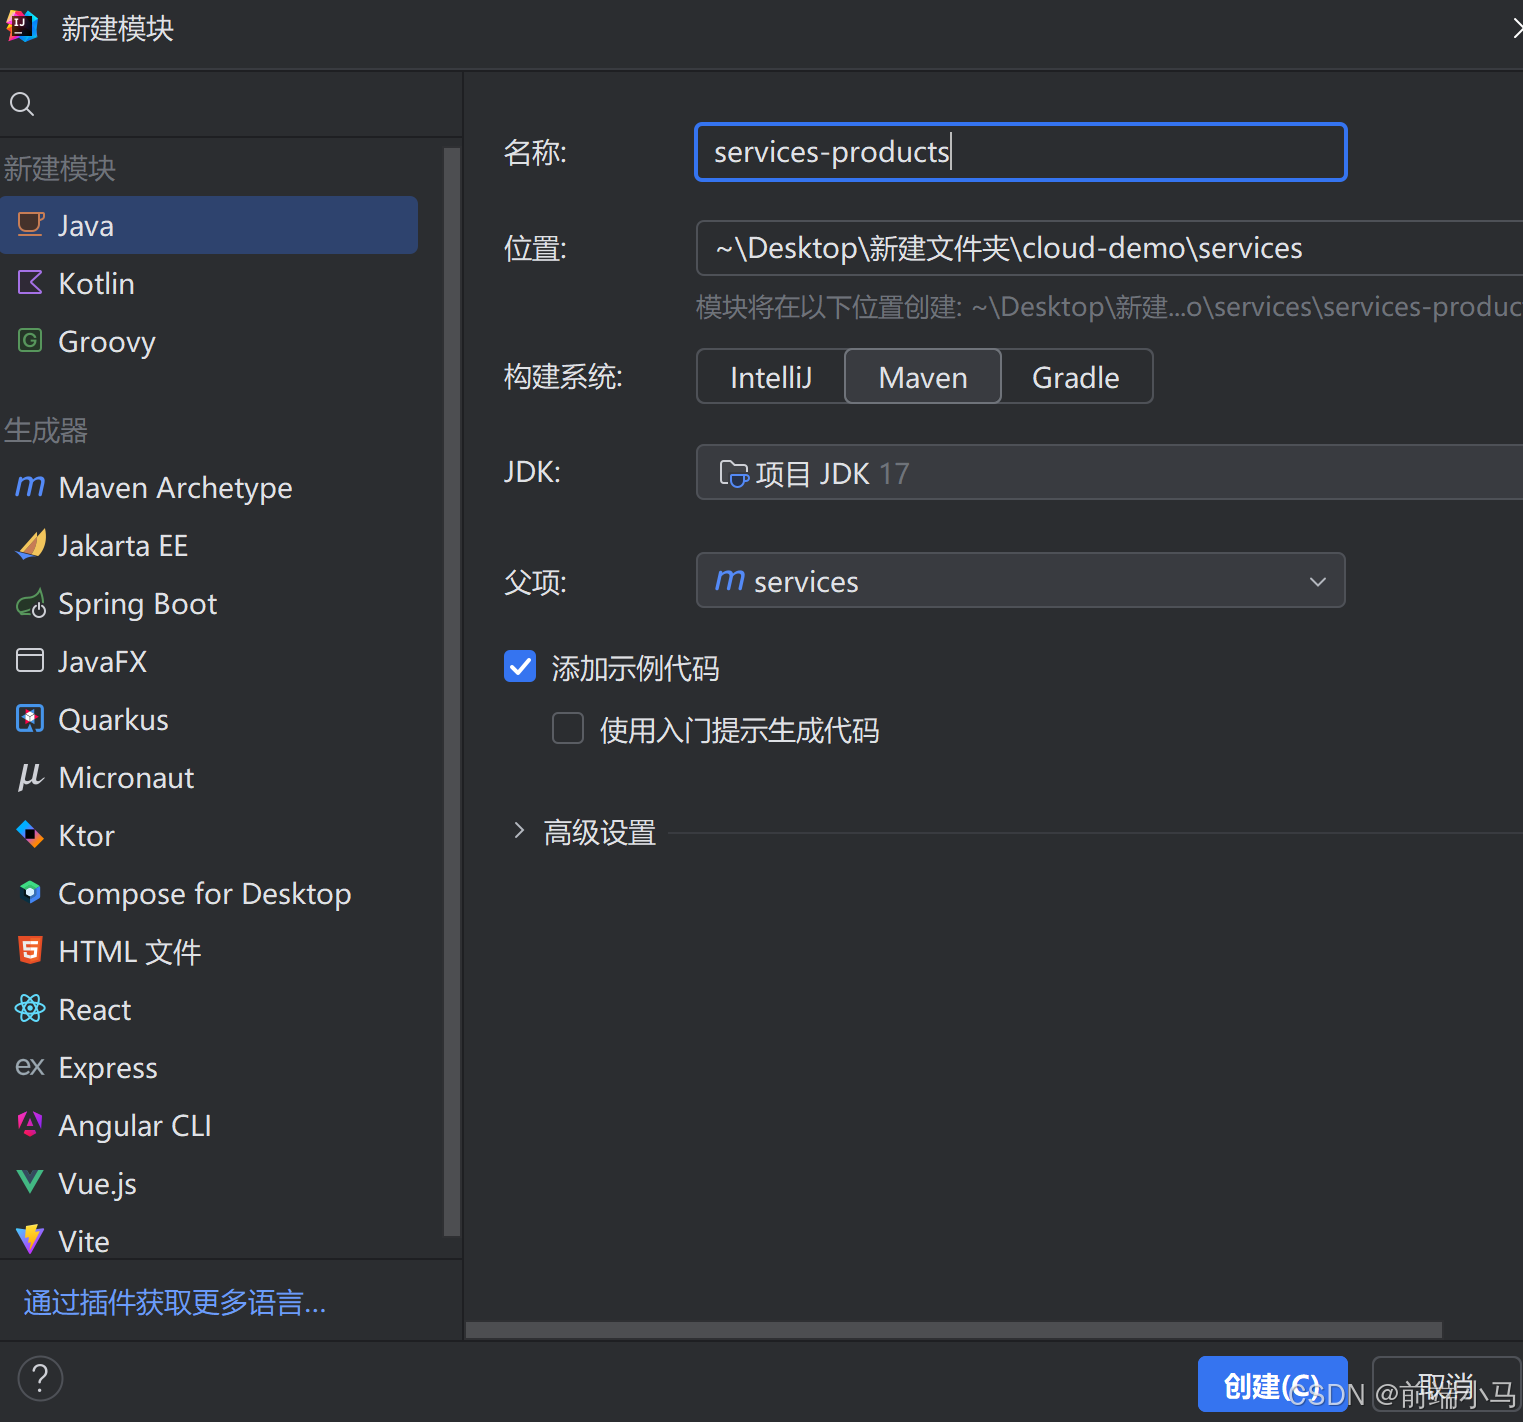The height and width of the screenshot is (1422, 1523).
Task: Pick the Vue.js logo icon
Action: coord(31,1182)
